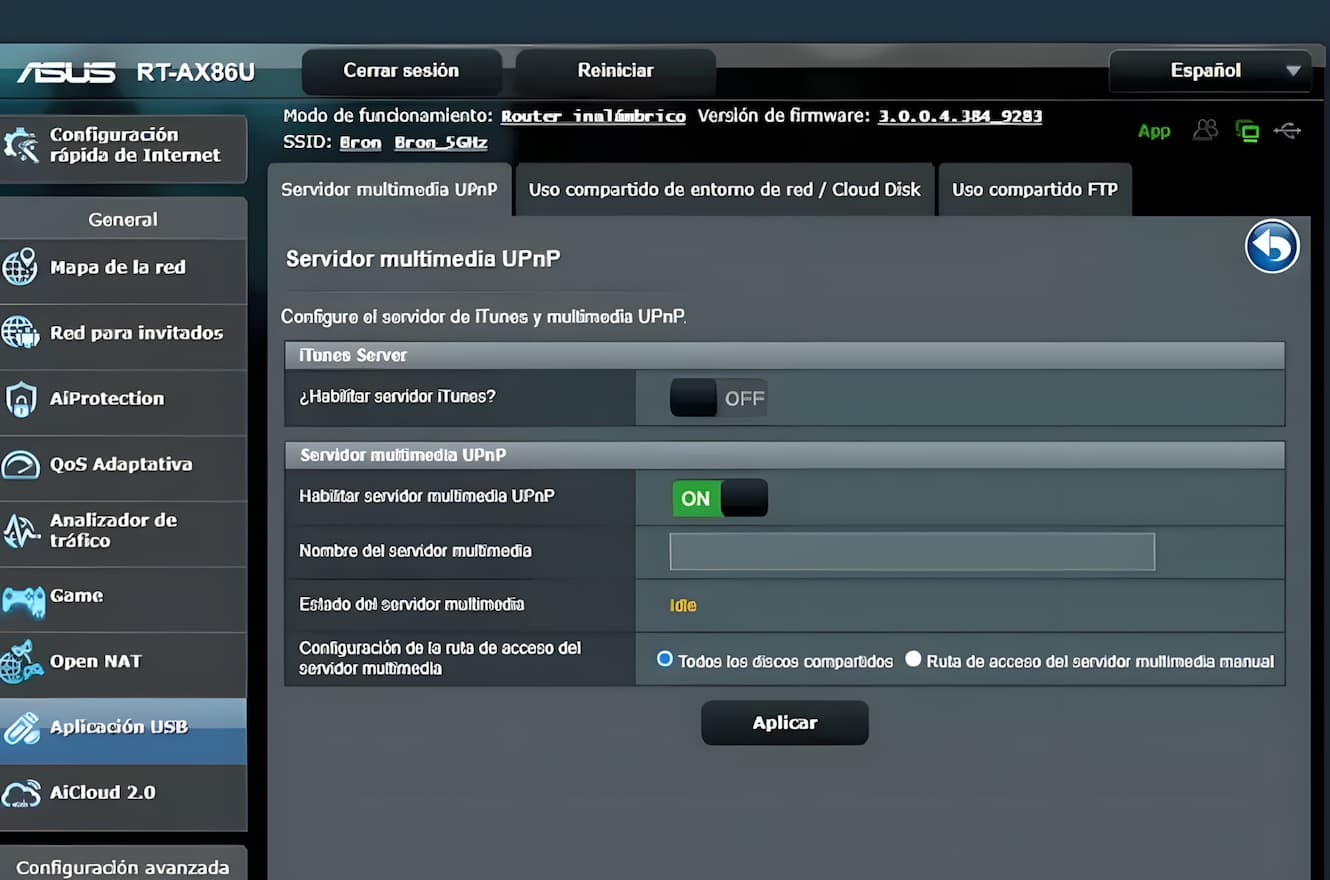Click the Red para invitados icon
Viewport: 1330px width, 880px height.
20,333
